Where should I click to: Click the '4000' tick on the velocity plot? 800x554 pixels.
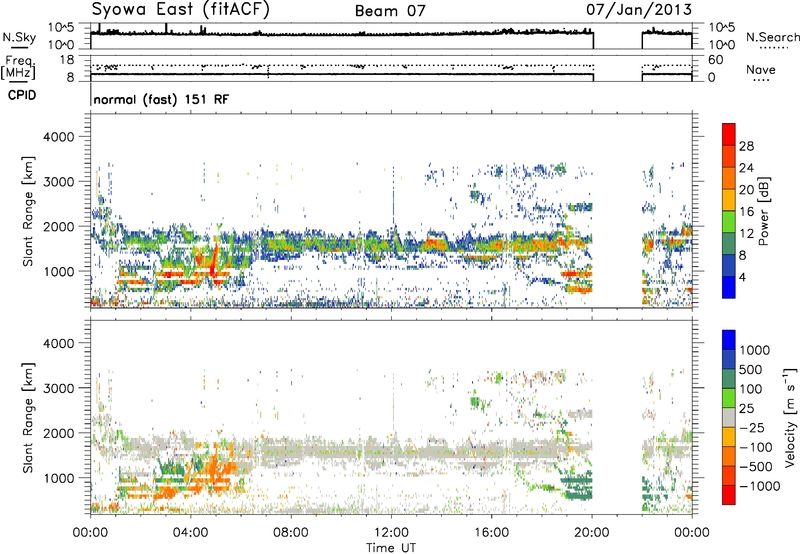pyautogui.click(x=59, y=343)
